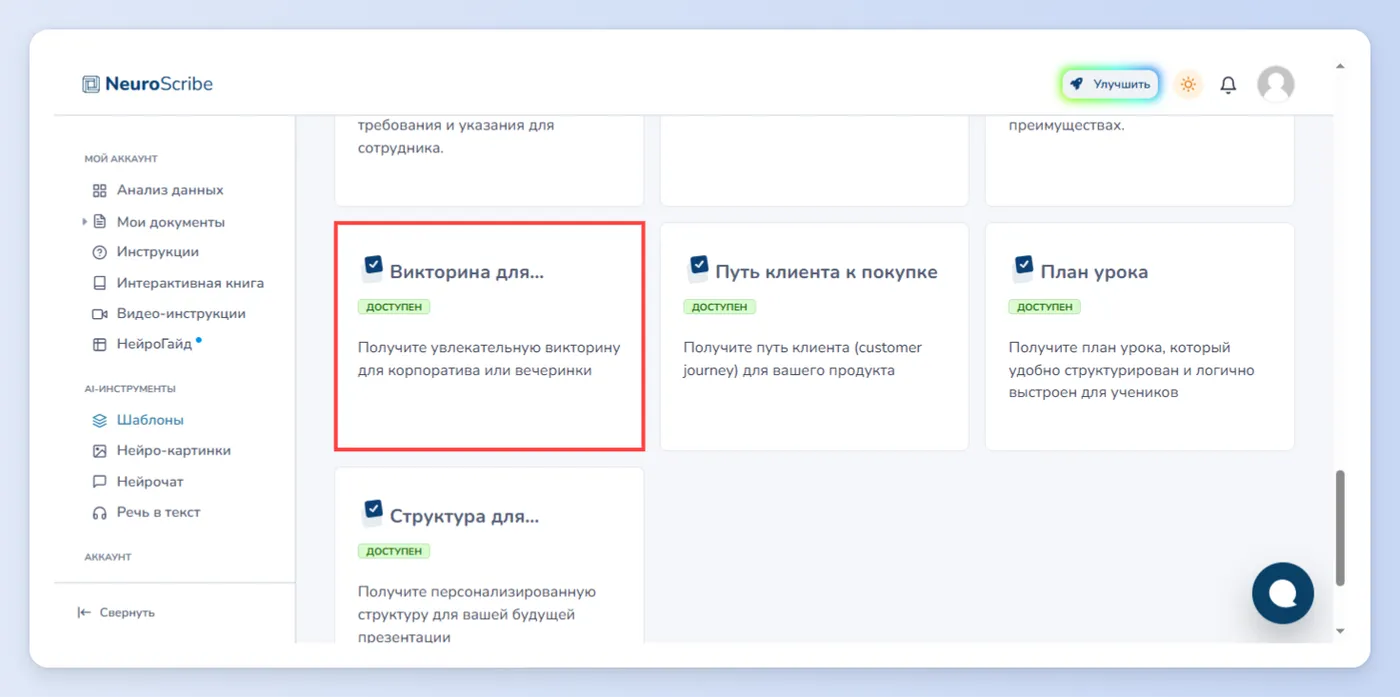Click the Речь в текст headphones icon
The width and height of the screenshot is (1400, 697).
click(x=99, y=513)
